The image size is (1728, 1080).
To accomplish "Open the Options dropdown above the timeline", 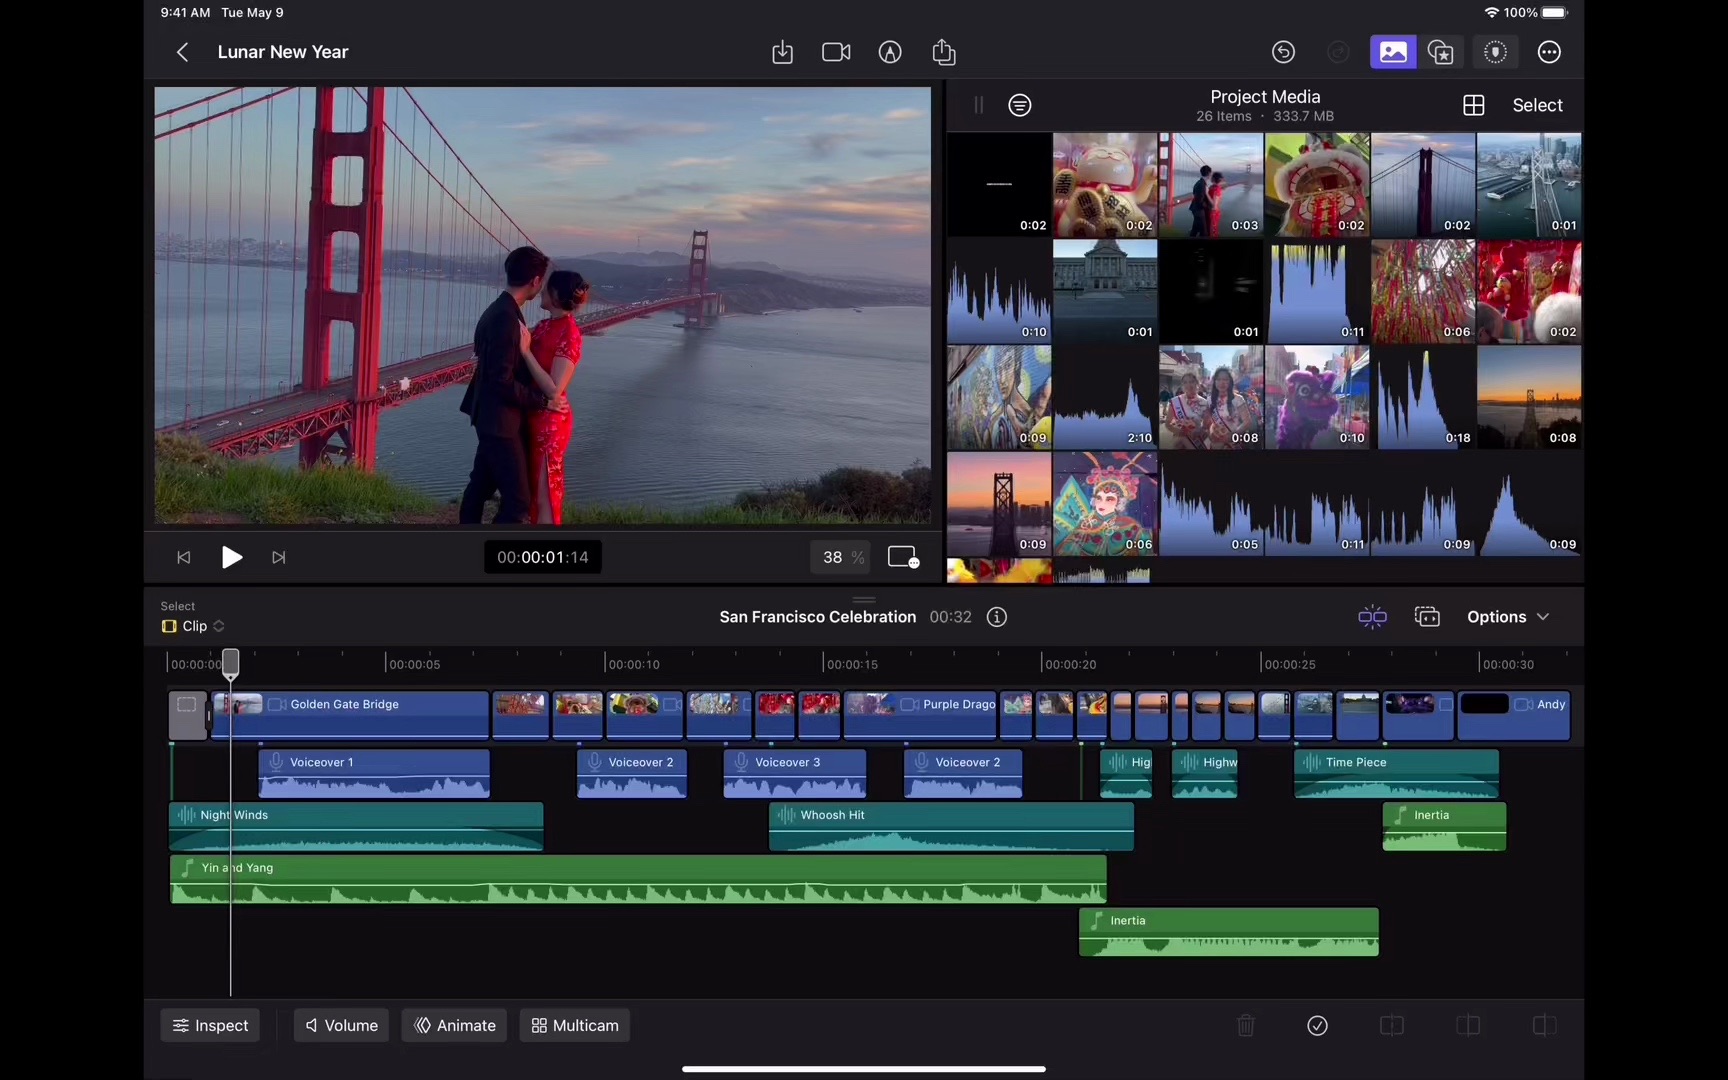I will (1507, 617).
